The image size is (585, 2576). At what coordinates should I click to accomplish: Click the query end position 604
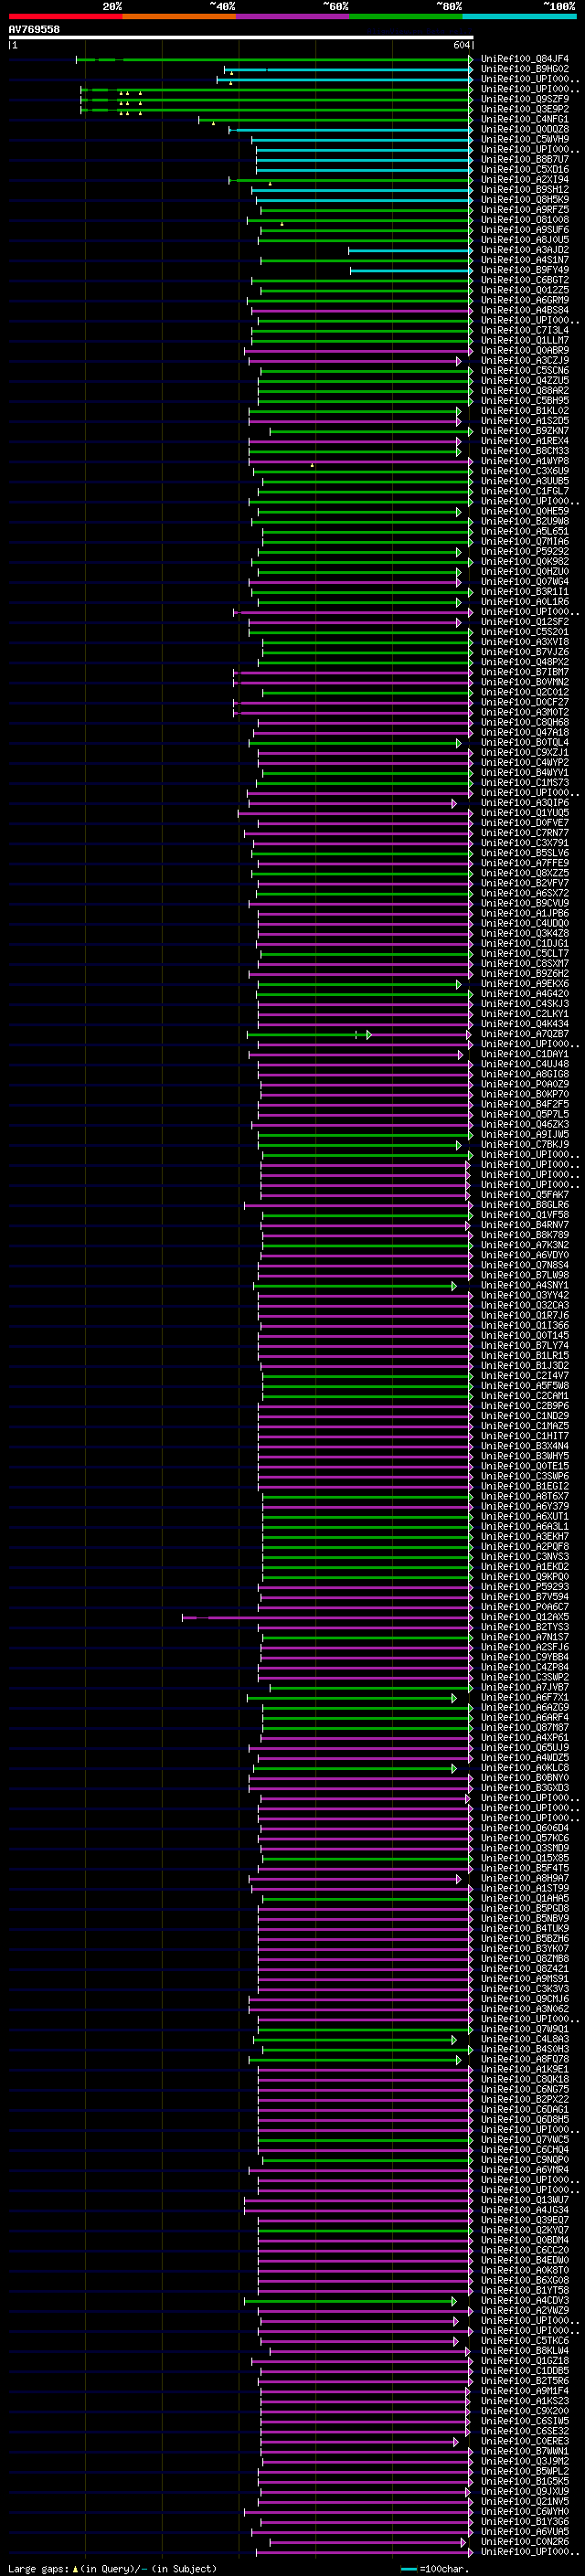(461, 45)
